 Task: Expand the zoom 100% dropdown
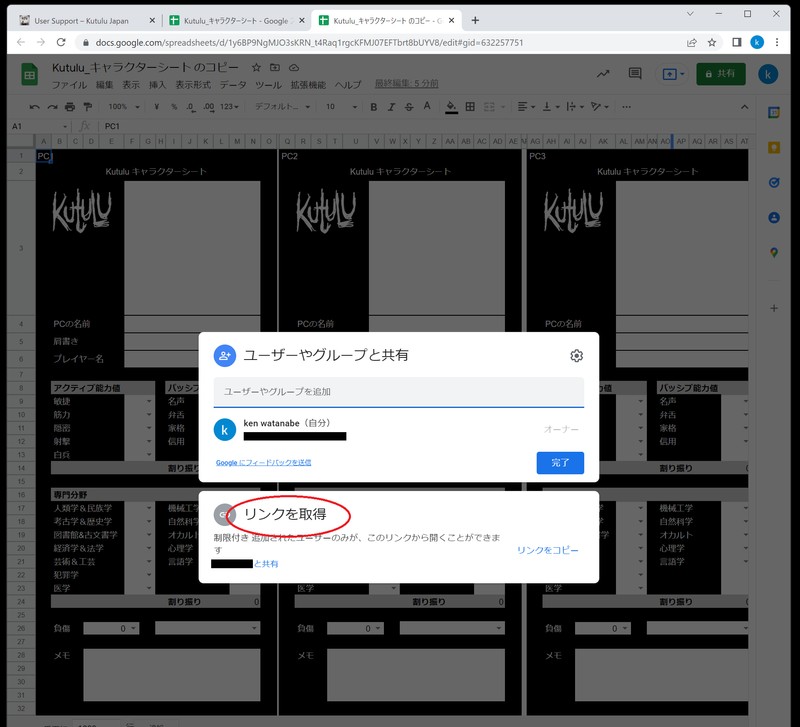coord(123,107)
